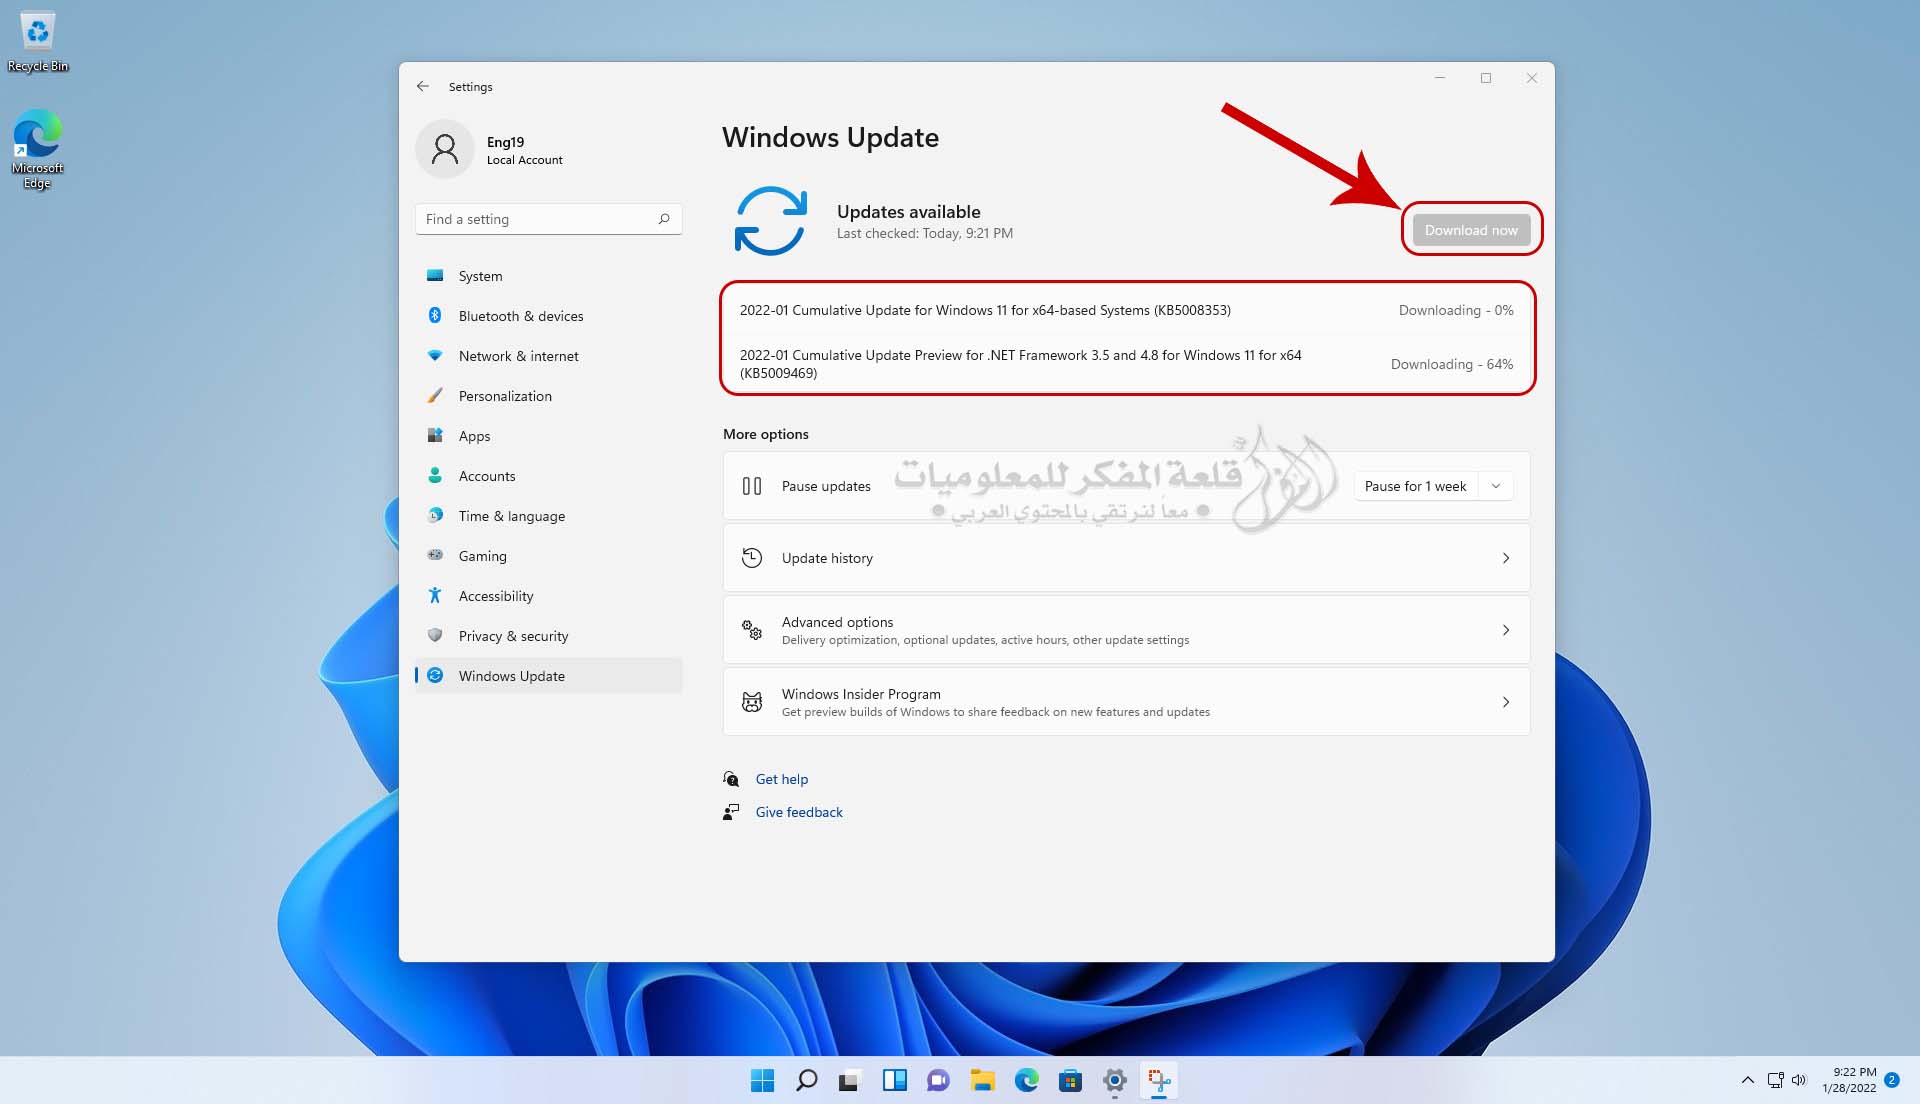The image size is (1920, 1104).
Task: Click the Windows Update sync sidebar icon
Action: pyautogui.click(x=435, y=676)
